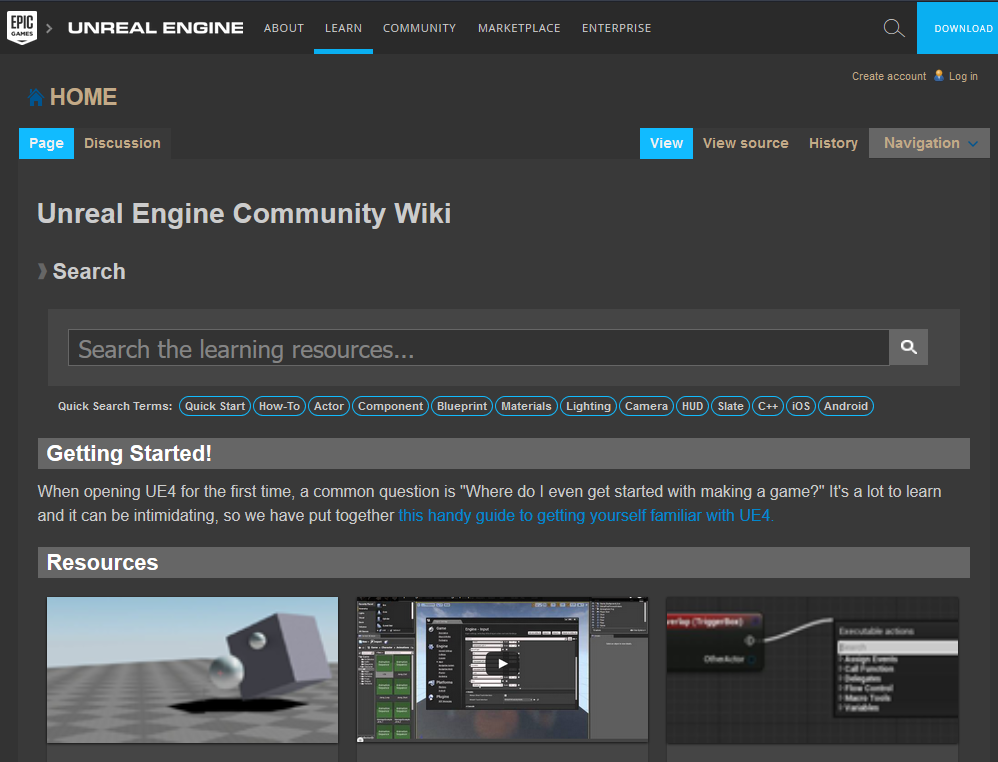
Task: Click the HOME title link
Action: [83, 97]
